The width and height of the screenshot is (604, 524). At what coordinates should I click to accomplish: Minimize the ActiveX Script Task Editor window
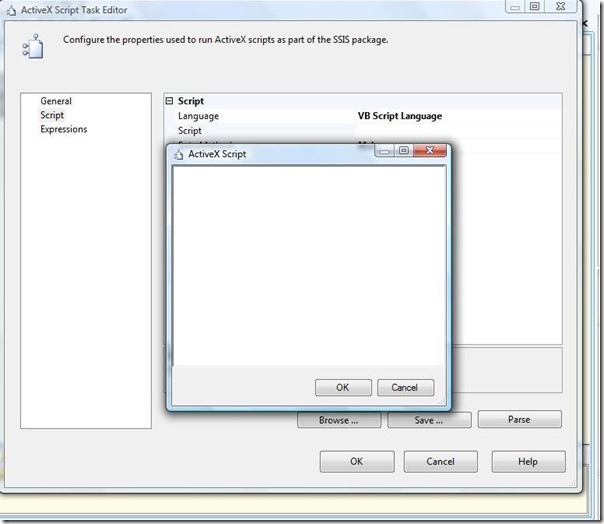pyautogui.click(x=515, y=7)
